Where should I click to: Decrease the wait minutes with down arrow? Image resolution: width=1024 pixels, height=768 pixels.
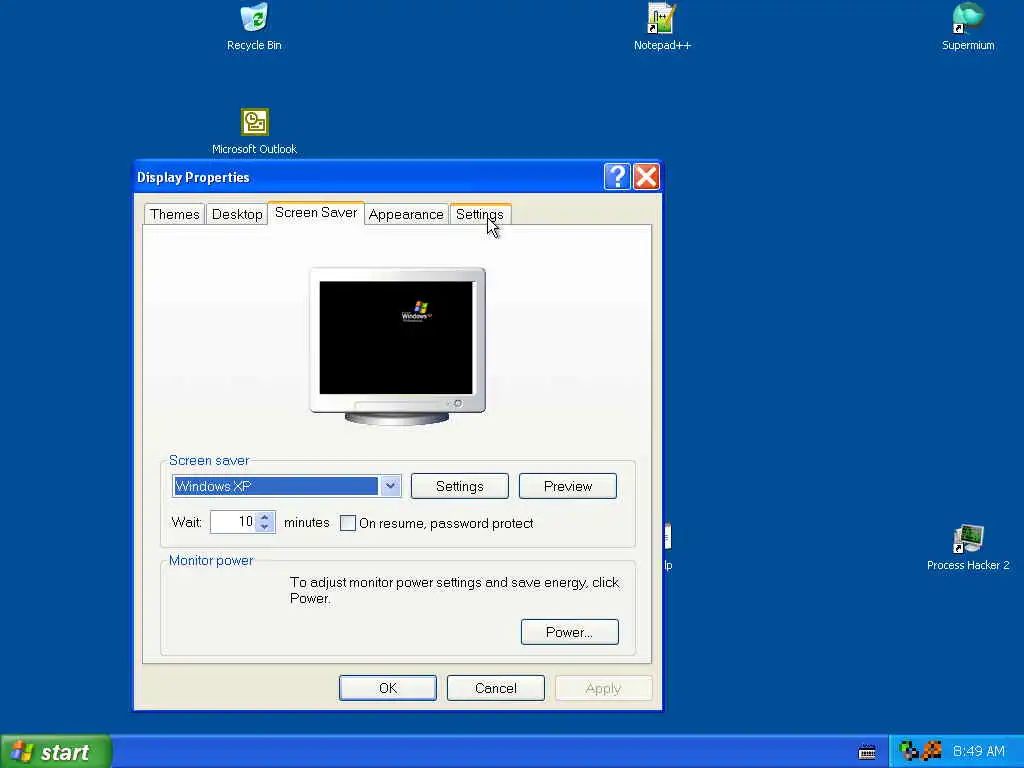264,527
